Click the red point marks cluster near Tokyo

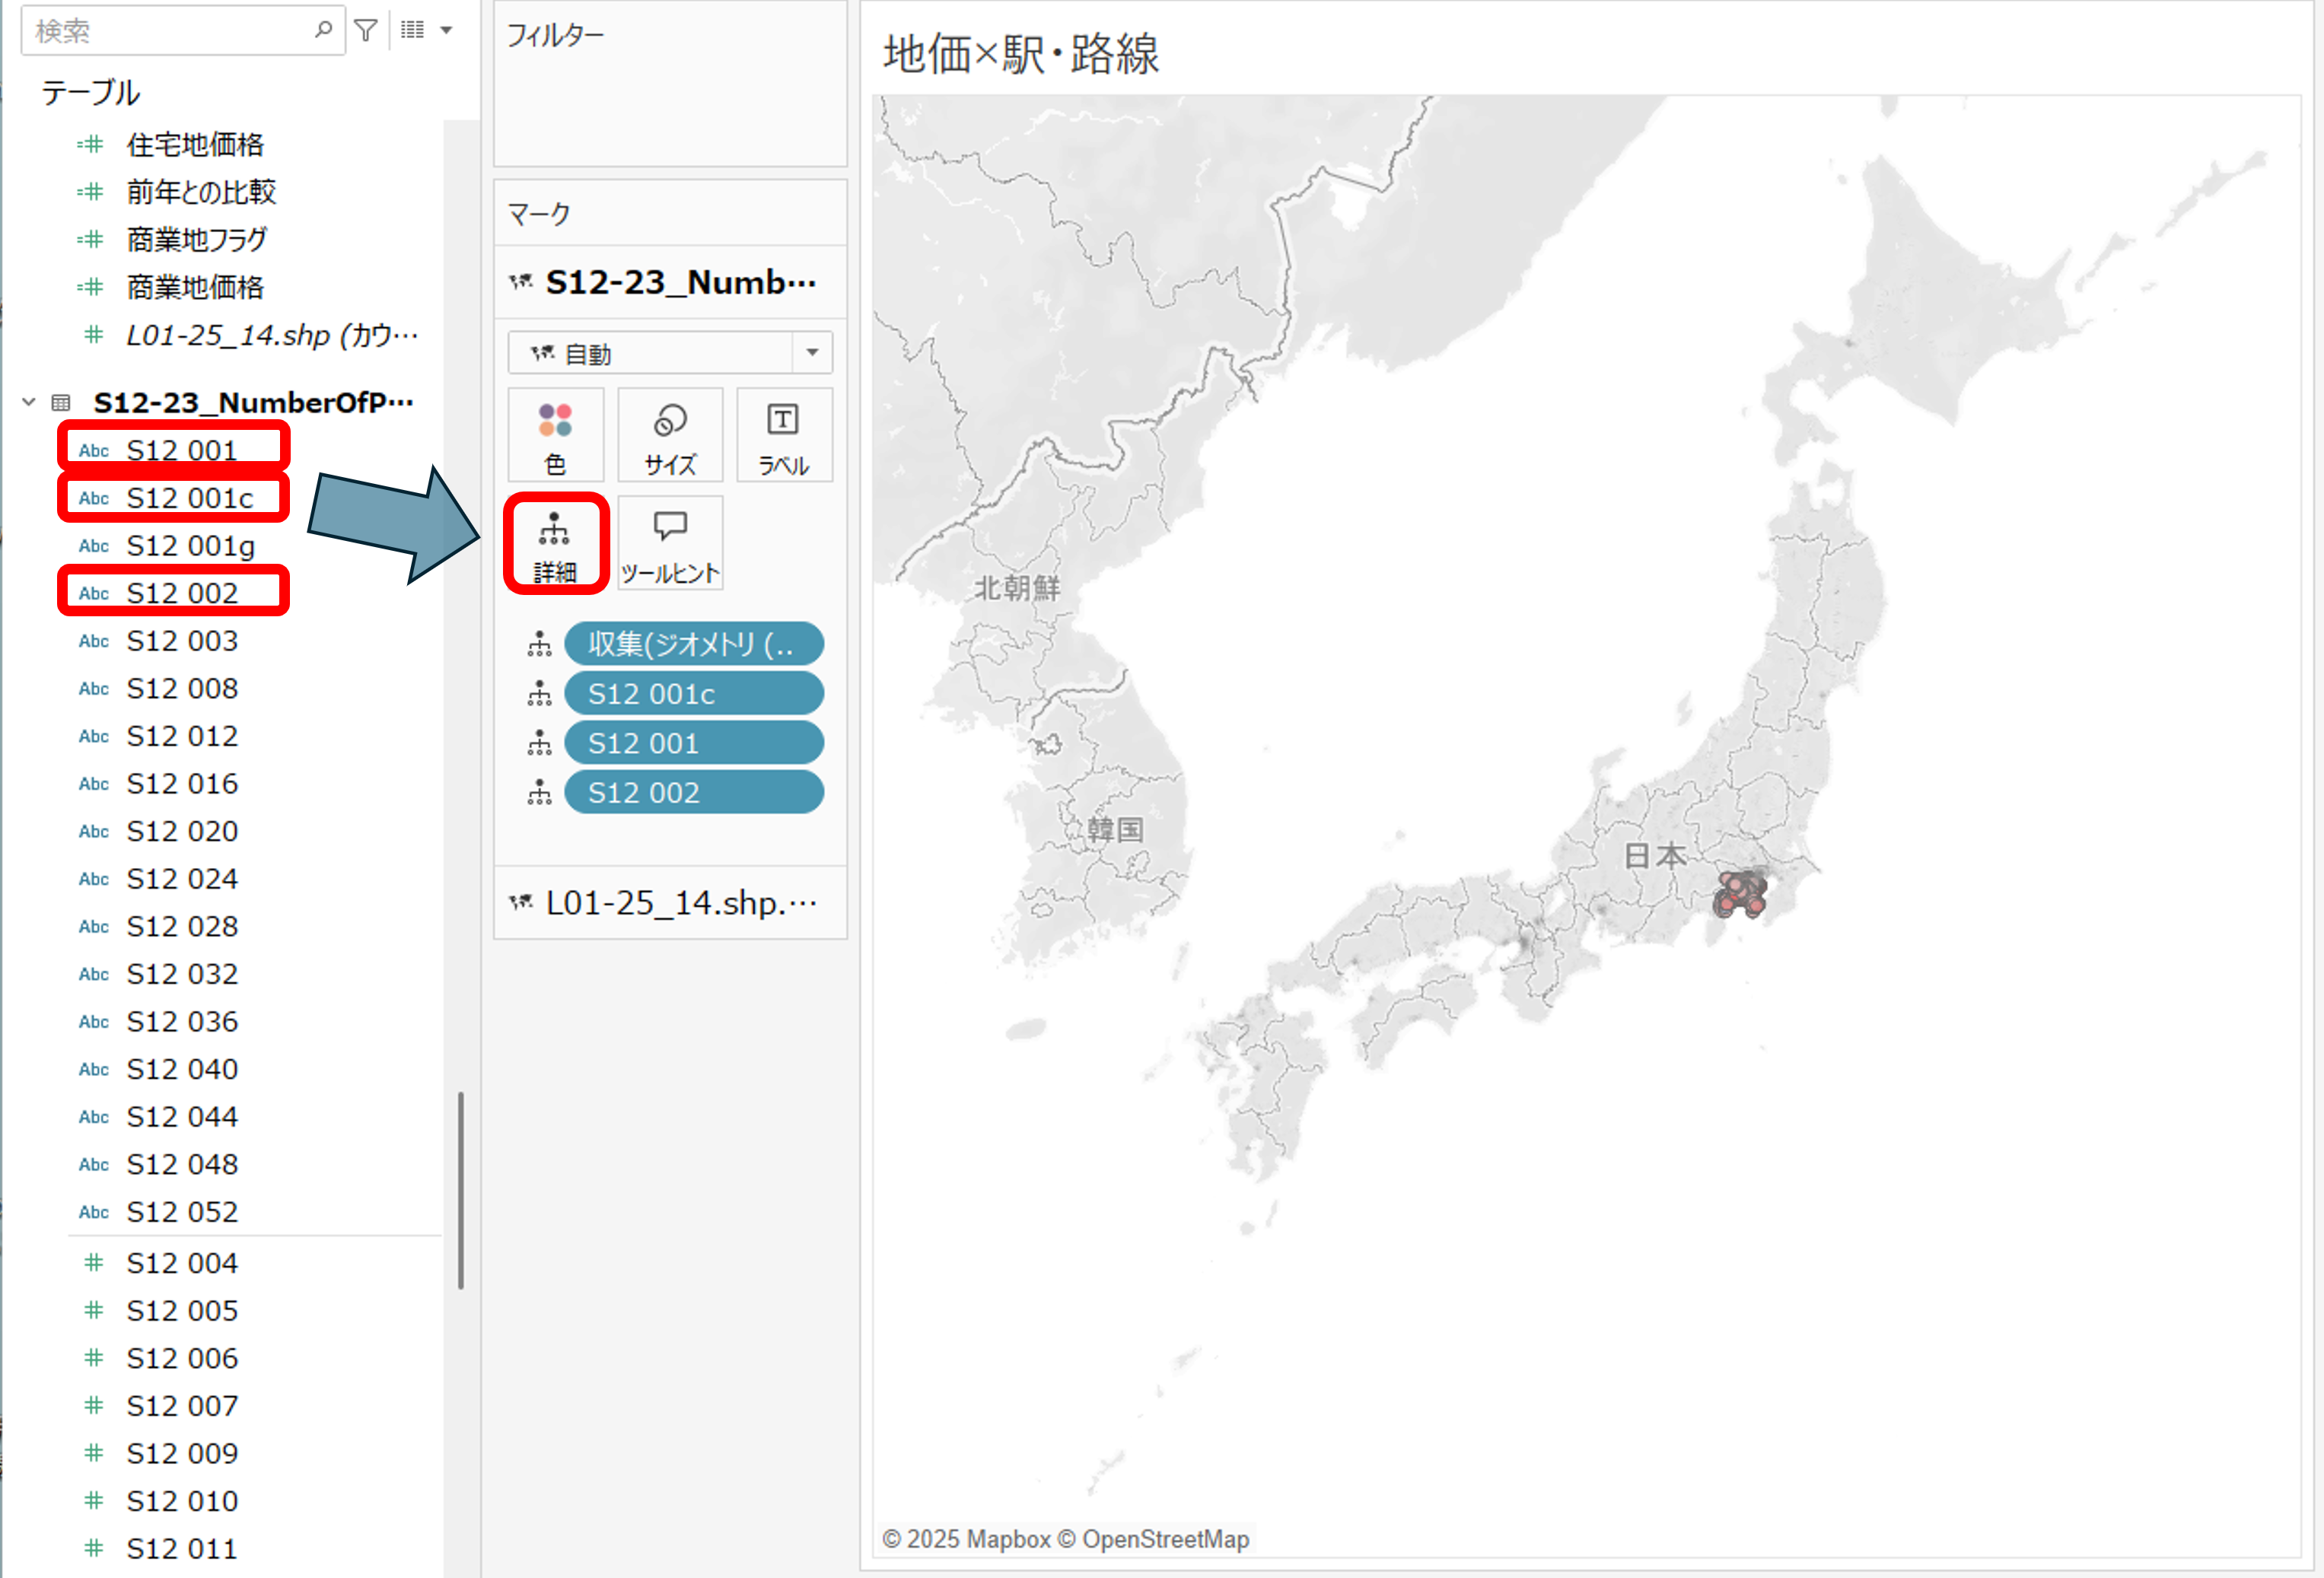pos(1740,893)
